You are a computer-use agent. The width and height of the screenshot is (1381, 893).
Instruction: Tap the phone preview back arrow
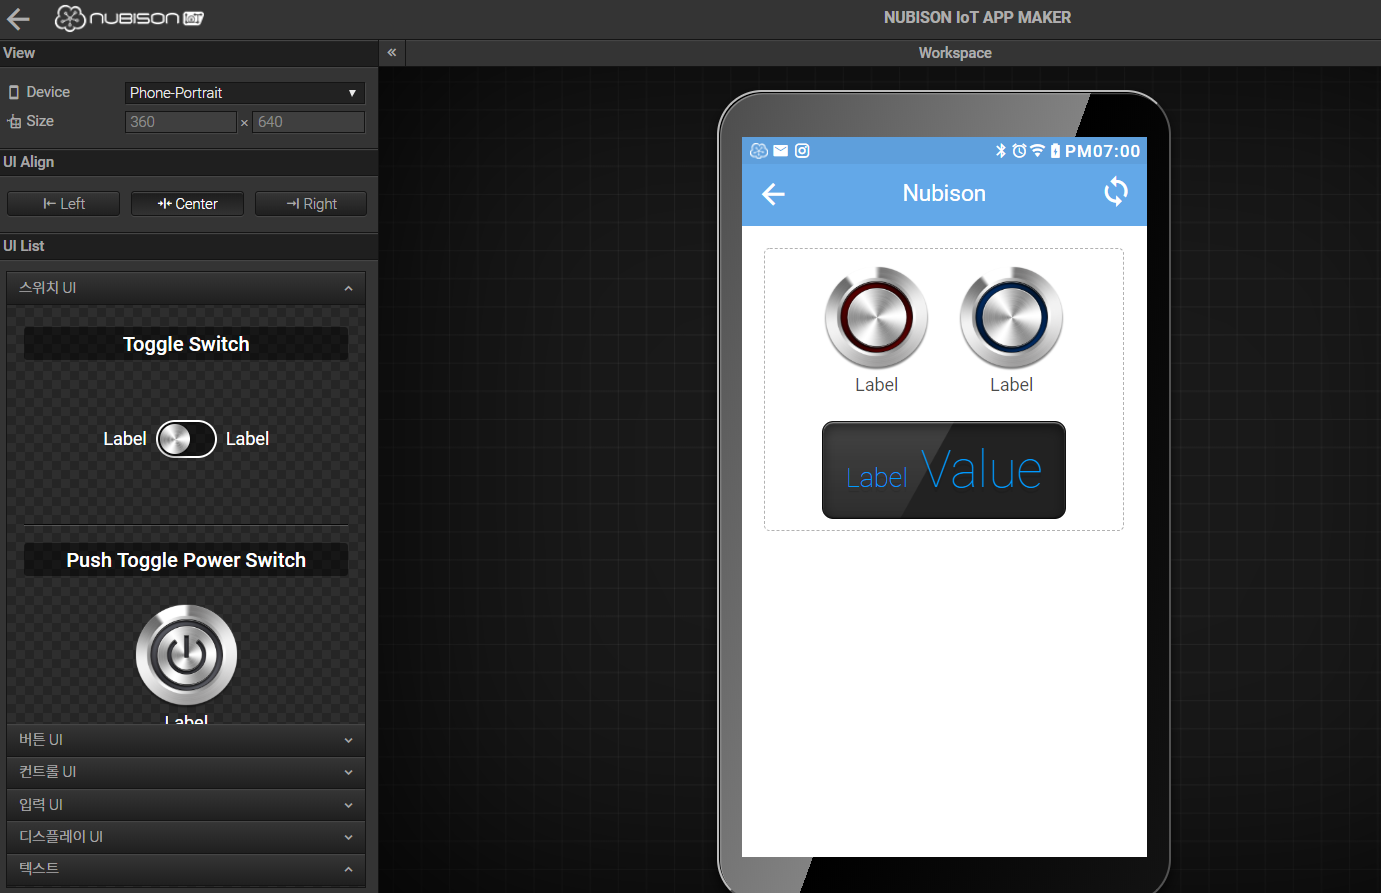pos(773,194)
